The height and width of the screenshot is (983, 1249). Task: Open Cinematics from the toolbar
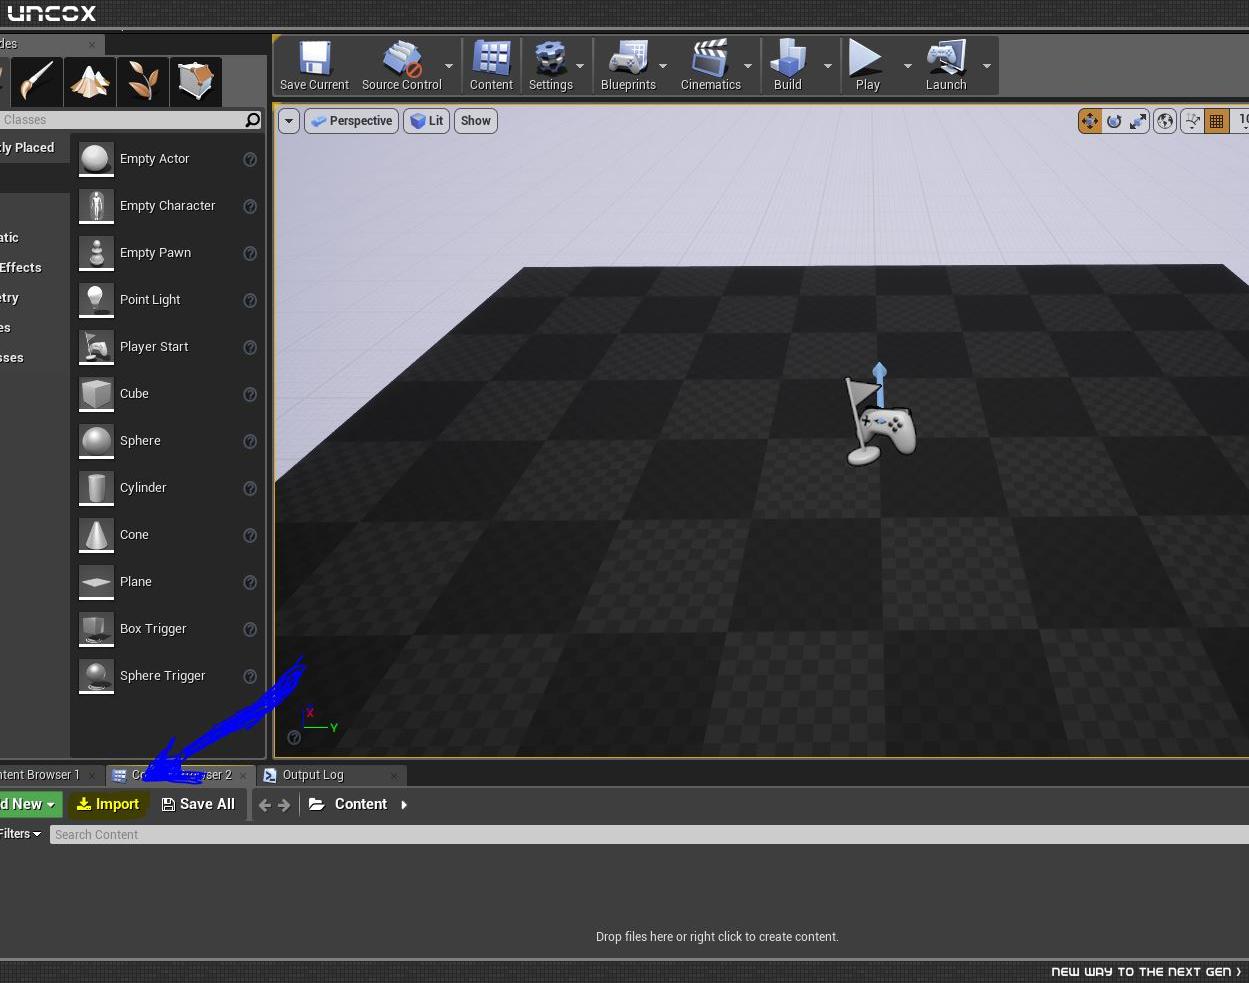coord(710,66)
